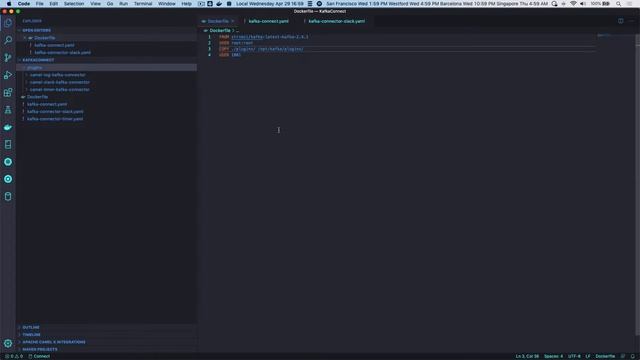Open the Run and Debug view

pos(8,75)
